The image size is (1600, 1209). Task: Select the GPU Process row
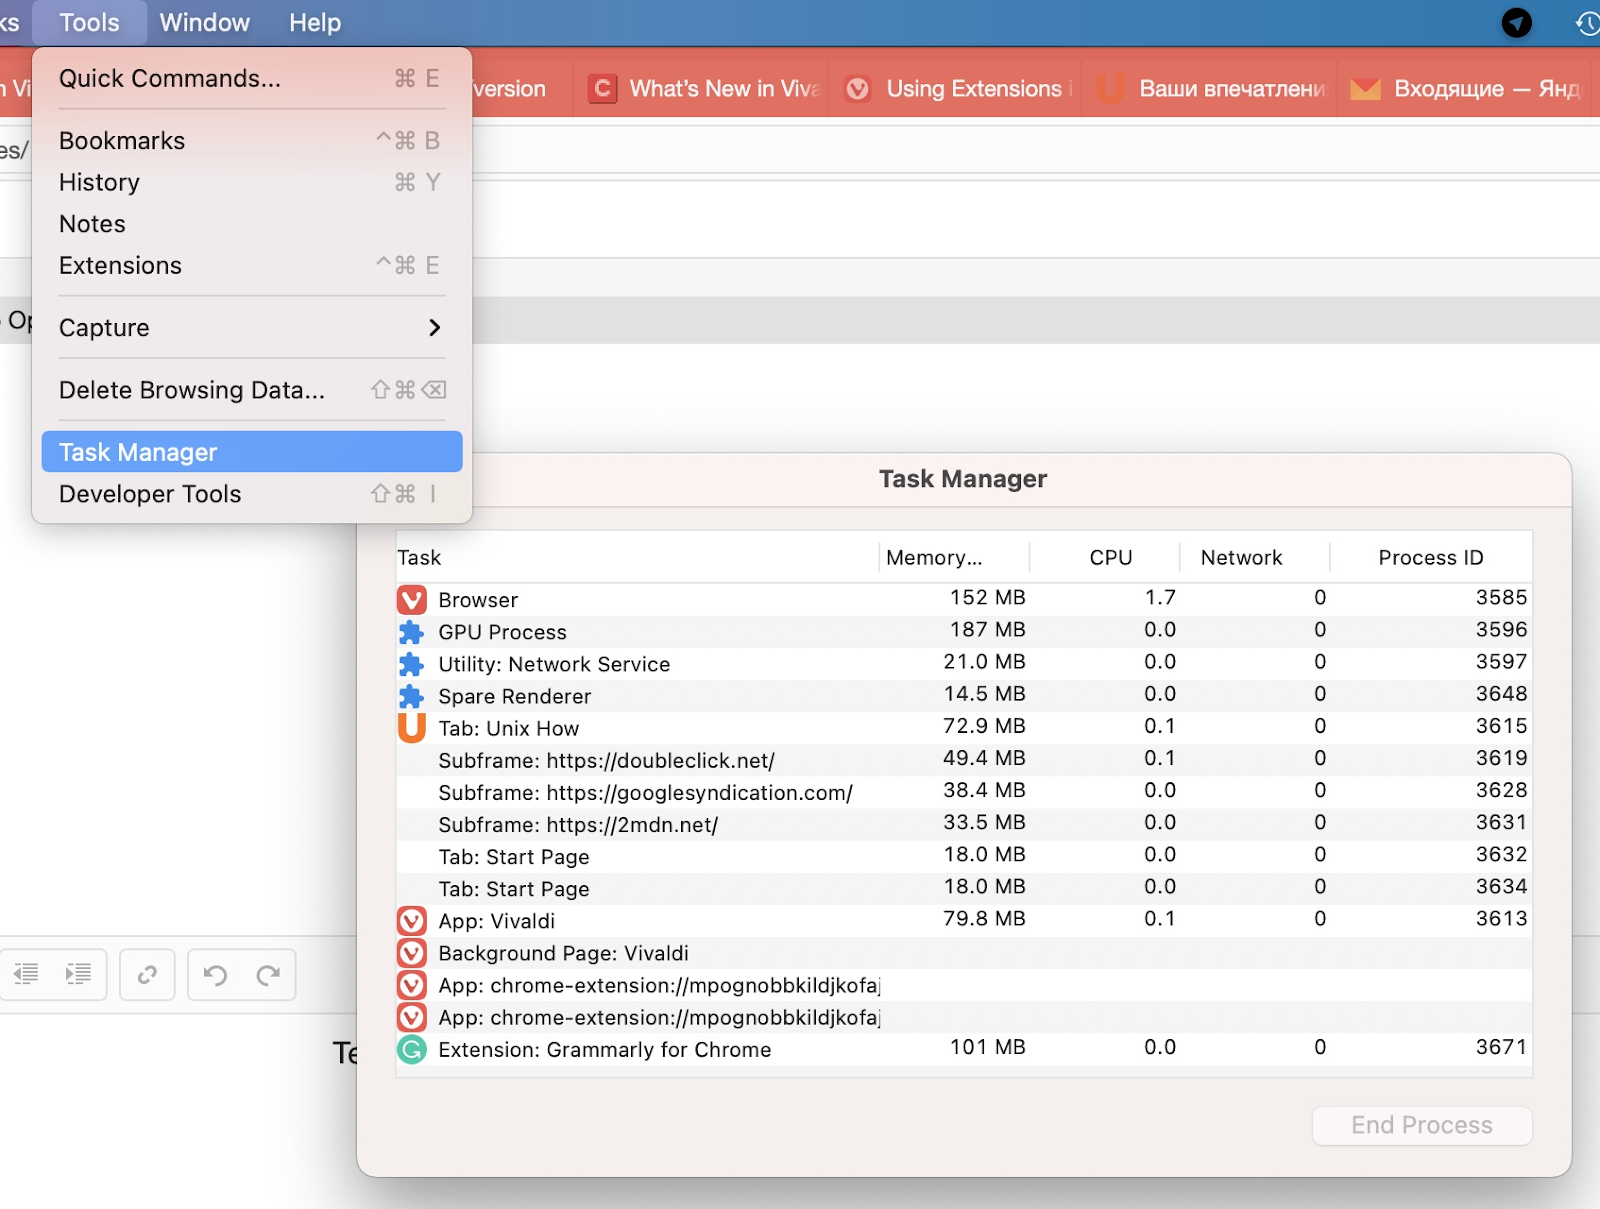tap(964, 632)
